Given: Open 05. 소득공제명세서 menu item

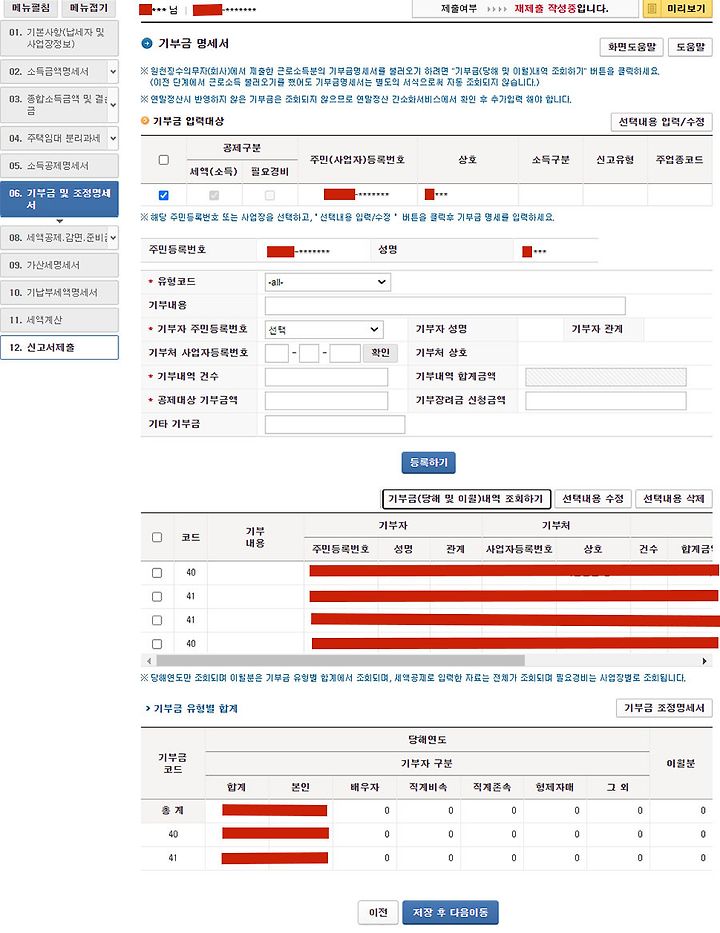Looking at the screenshot, I should (x=60, y=165).
